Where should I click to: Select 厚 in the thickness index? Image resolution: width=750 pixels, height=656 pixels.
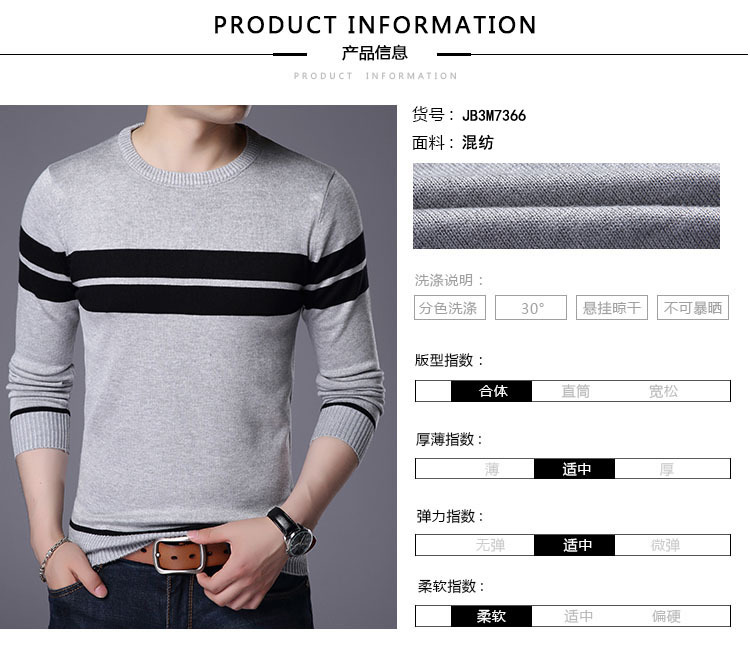pyautogui.click(x=666, y=469)
